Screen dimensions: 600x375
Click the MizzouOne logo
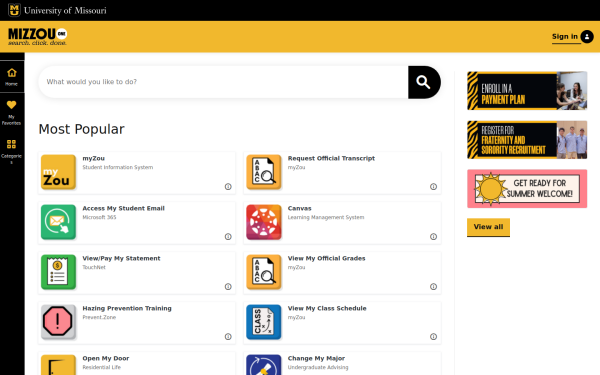tap(38, 37)
